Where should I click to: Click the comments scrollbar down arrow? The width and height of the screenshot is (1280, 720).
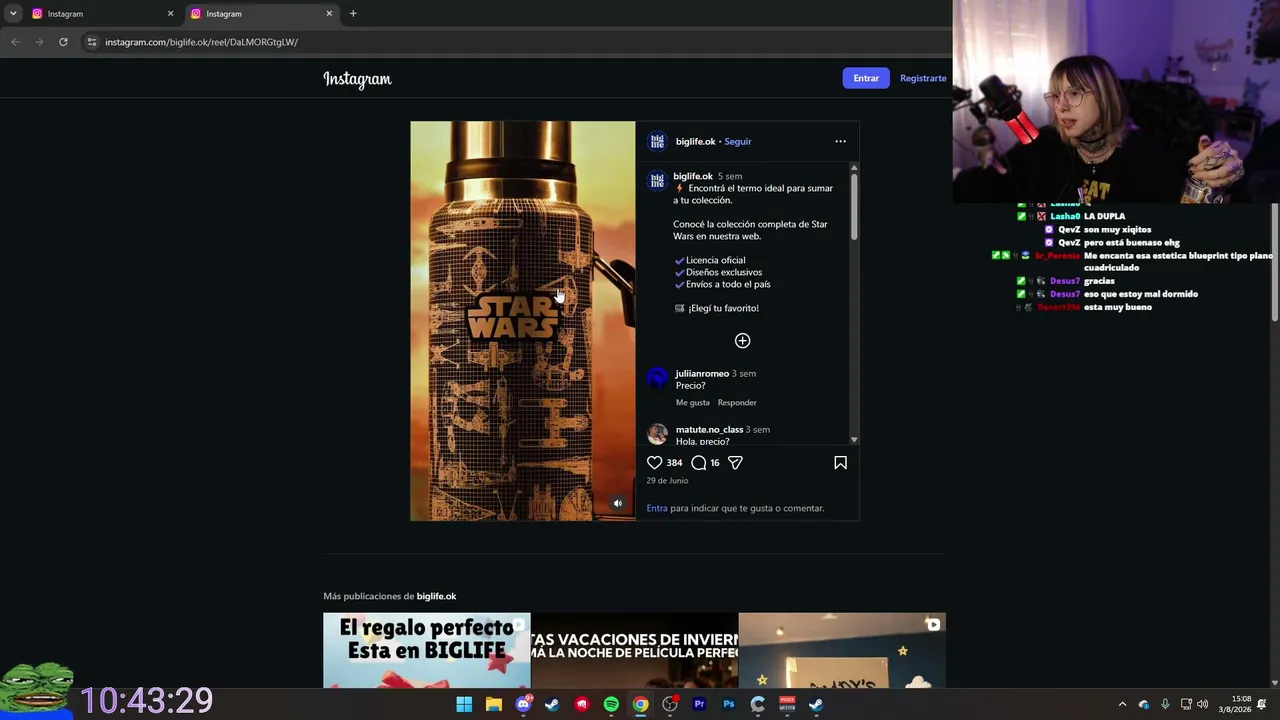(x=854, y=440)
